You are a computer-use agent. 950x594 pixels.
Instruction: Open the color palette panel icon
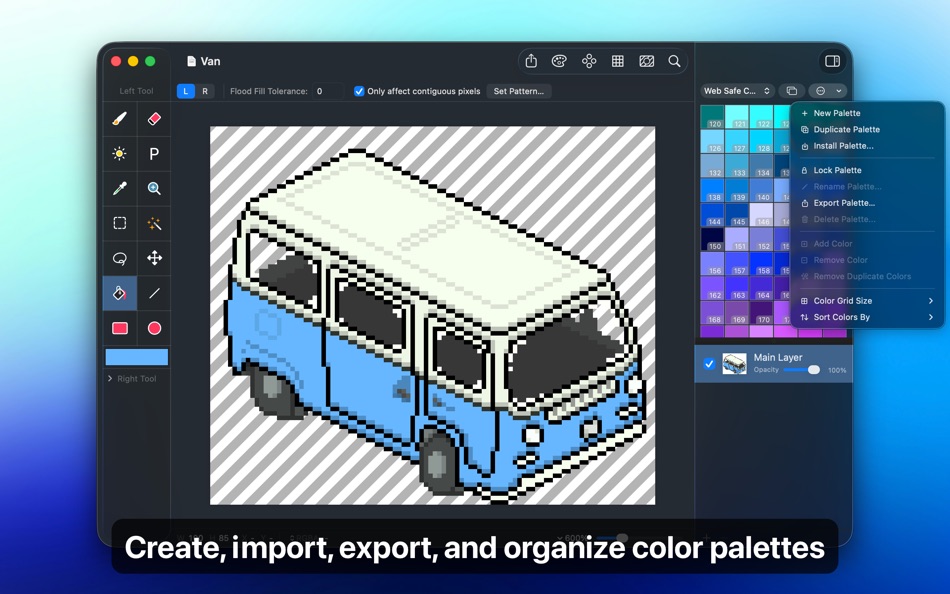pos(560,60)
